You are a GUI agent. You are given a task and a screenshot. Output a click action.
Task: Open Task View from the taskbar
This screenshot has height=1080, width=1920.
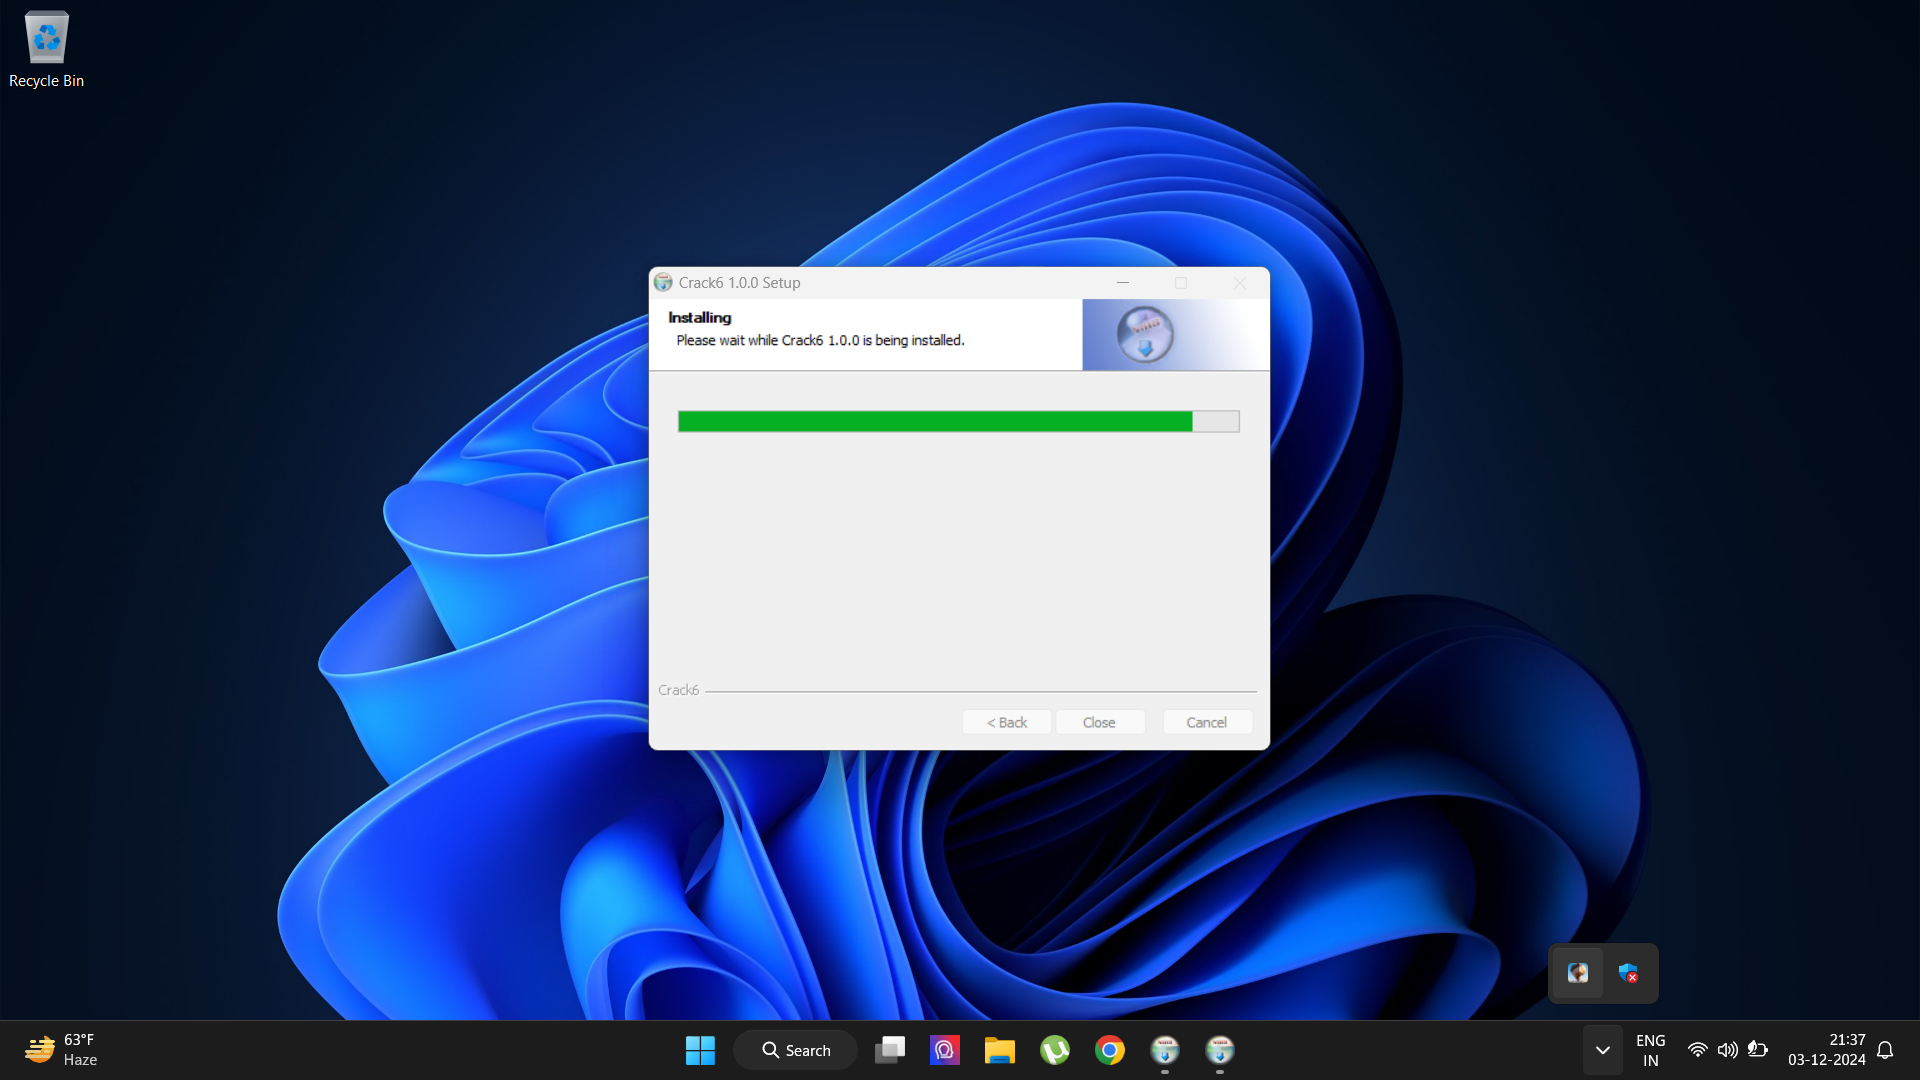tap(890, 1050)
